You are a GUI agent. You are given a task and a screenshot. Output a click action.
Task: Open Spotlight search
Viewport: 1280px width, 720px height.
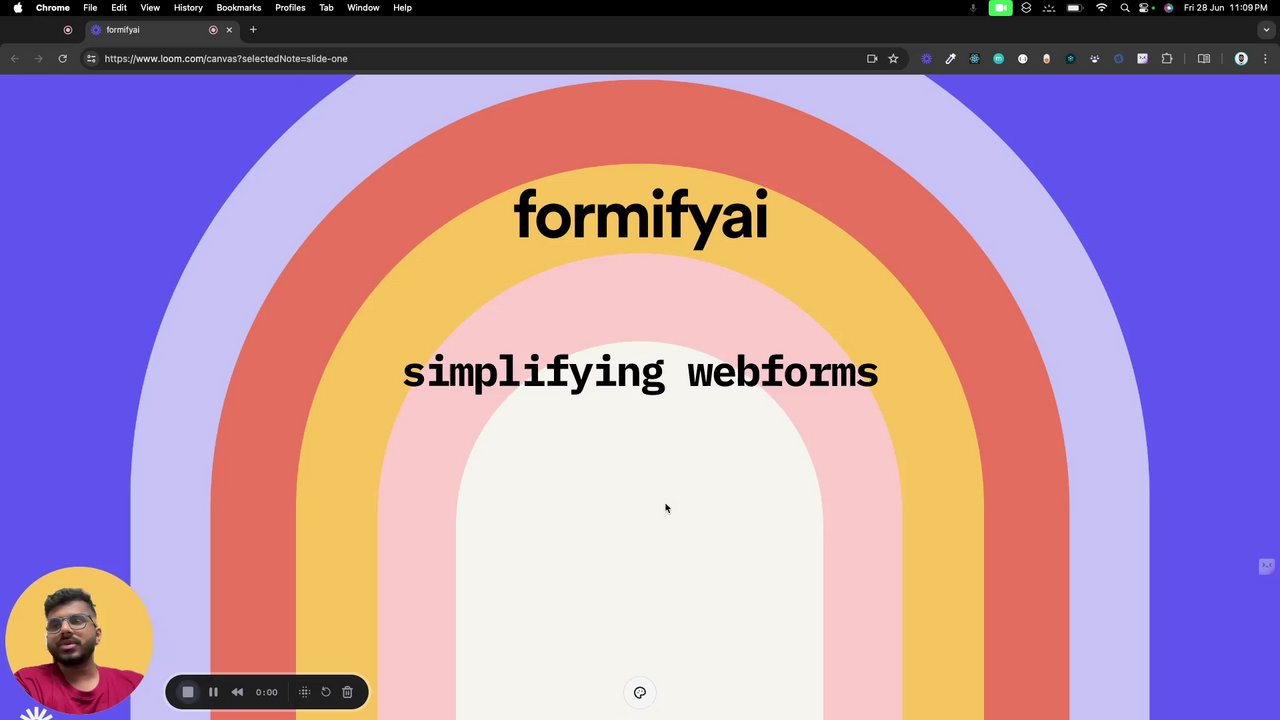pyautogui.click(x=1125, y=8)
